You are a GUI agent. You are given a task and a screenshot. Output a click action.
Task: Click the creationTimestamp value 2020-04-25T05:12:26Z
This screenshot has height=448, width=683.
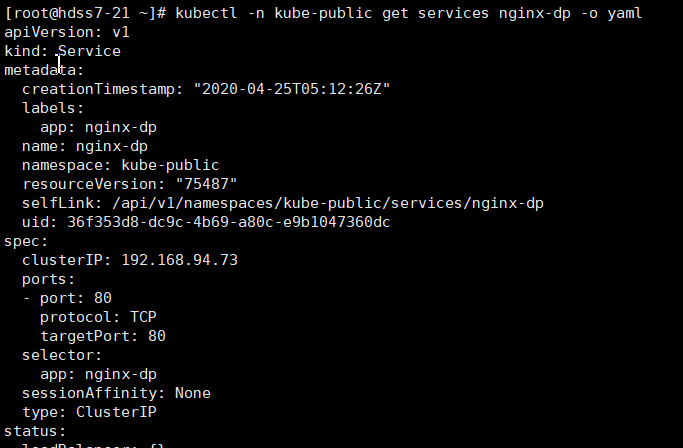pyautogui.click(x=292, y=89)
